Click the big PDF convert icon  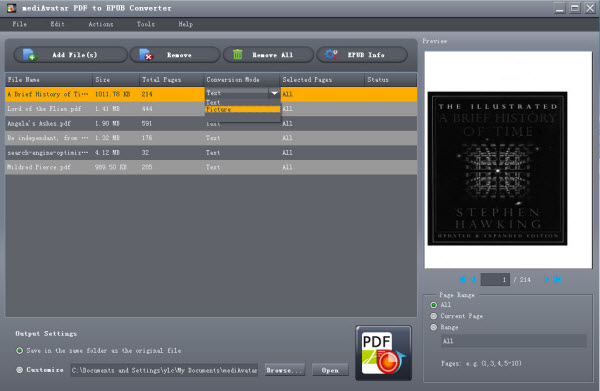click(x=383, y=353)
